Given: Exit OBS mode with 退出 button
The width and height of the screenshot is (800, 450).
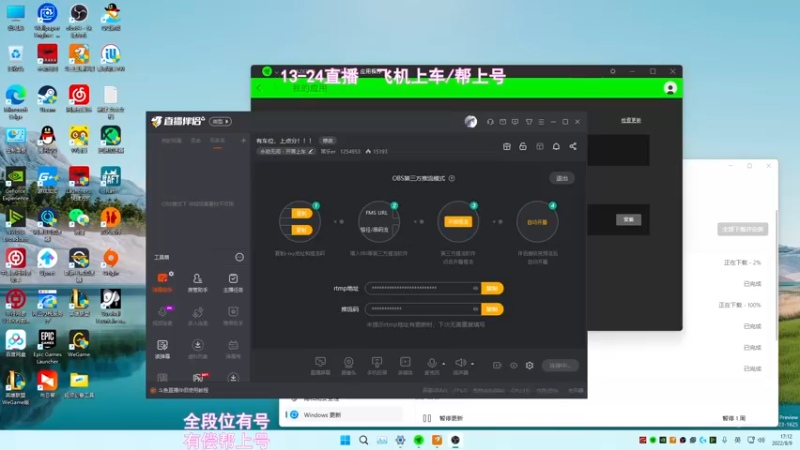Looking at the screenshot, I should pos(562,178).
